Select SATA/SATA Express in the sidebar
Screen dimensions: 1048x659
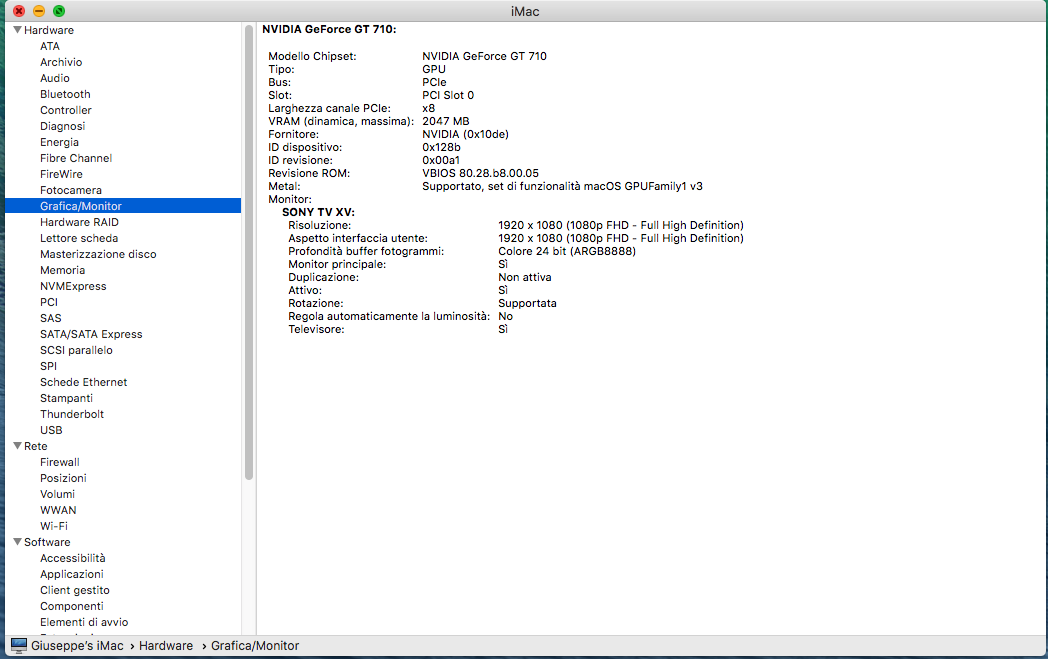(91, 334)
